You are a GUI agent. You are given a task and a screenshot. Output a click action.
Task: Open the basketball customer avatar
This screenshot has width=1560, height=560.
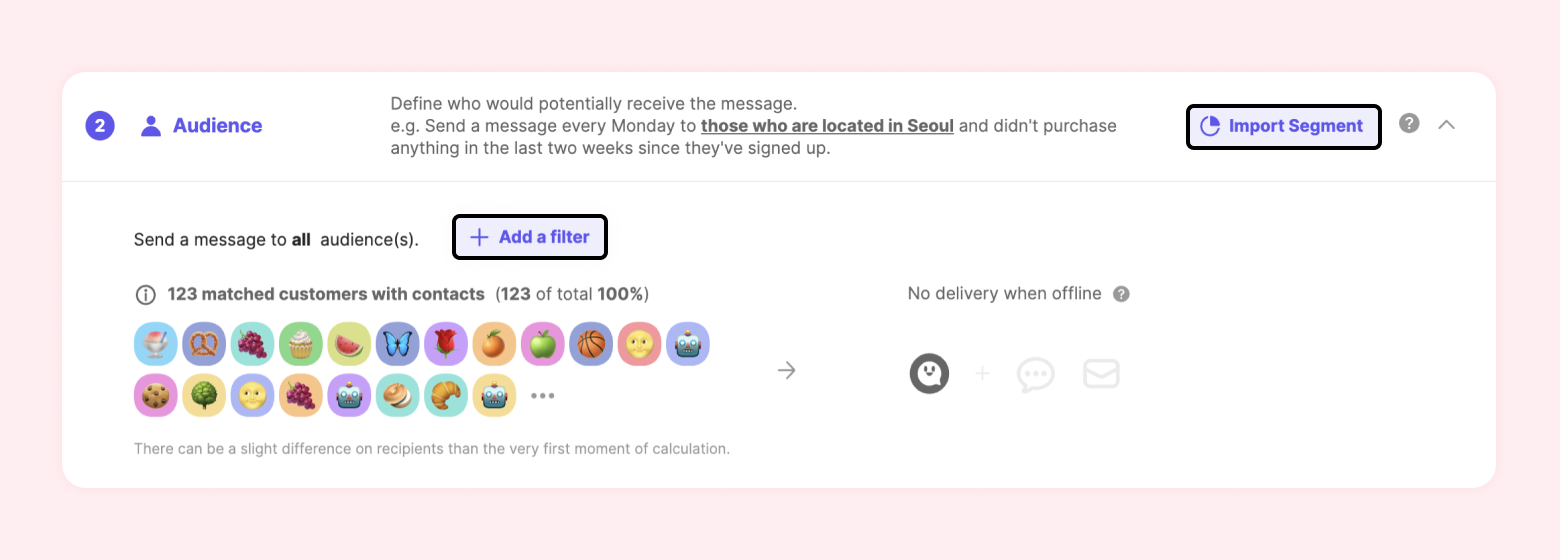[591, 344]
